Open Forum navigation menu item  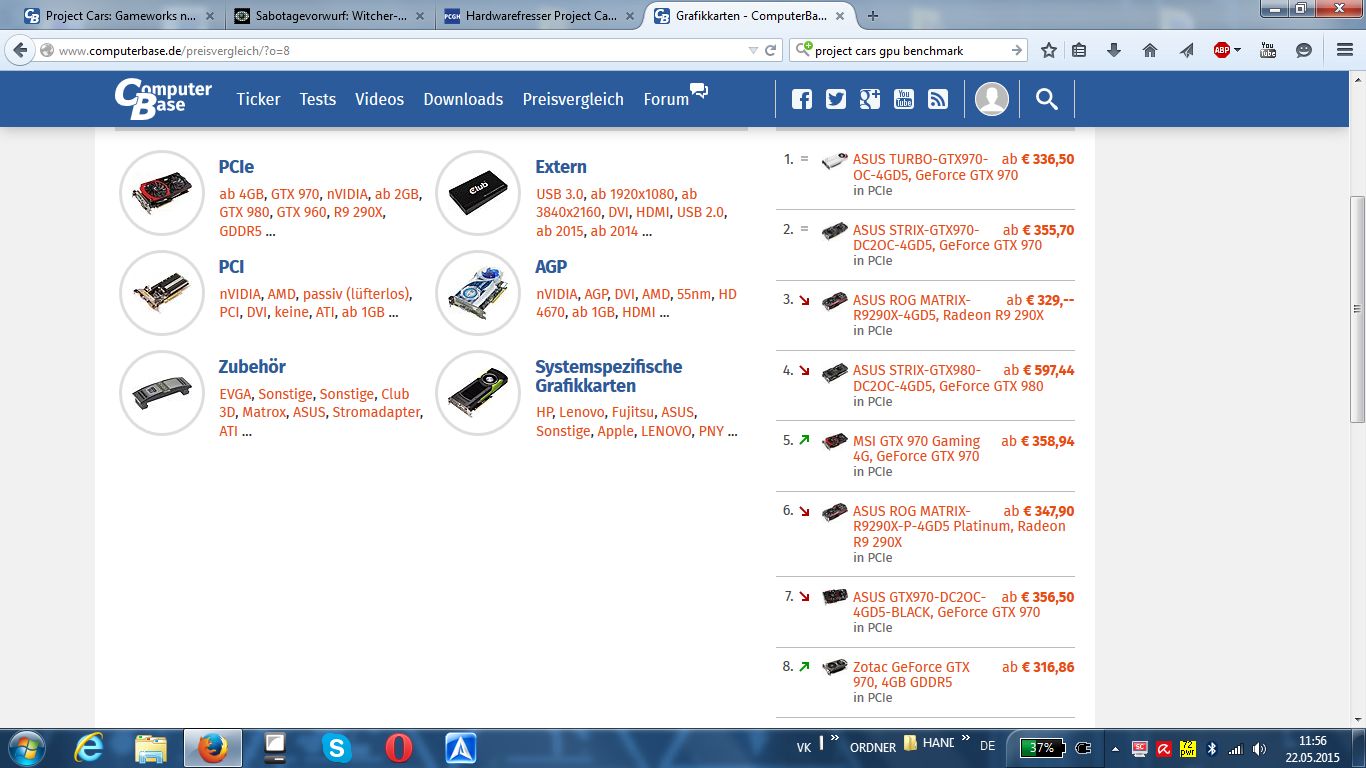click(666, 99)
